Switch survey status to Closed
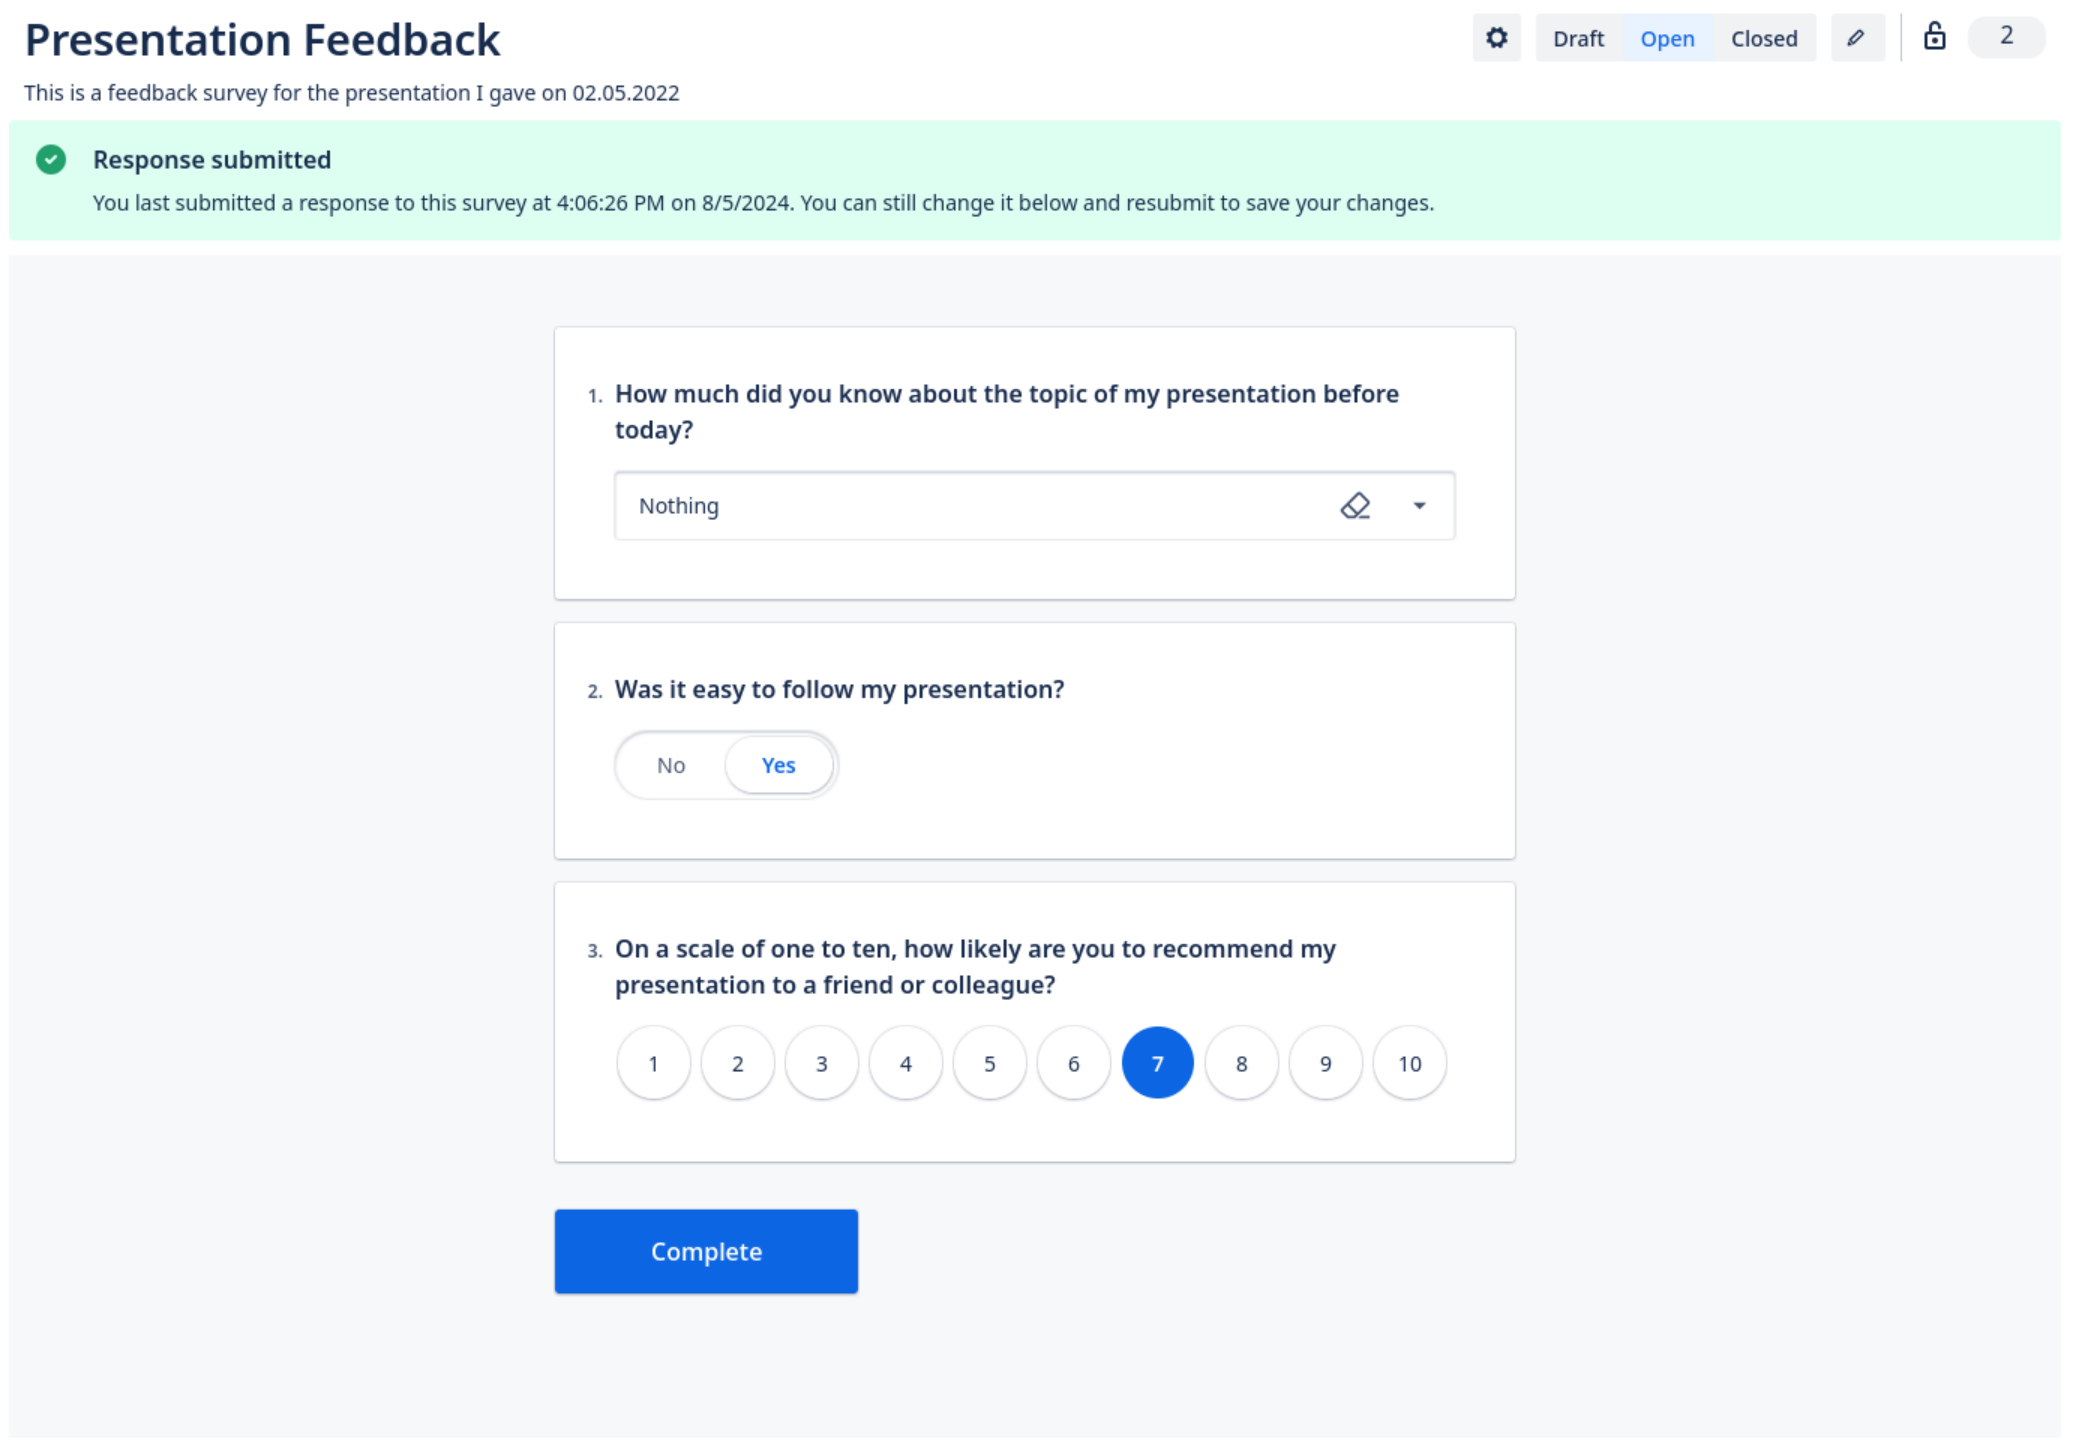The height and width of the screenshot is (1445, 2081). click(x=1764, y=39)
